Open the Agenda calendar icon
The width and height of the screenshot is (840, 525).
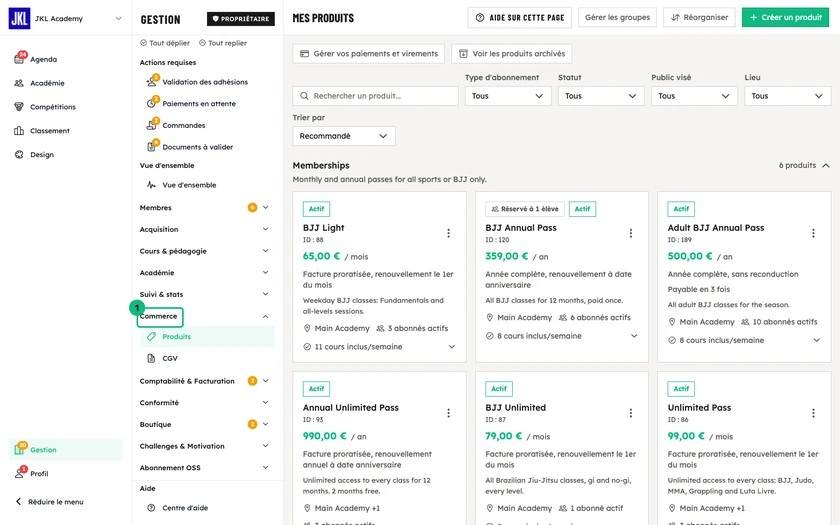point(19,59)
